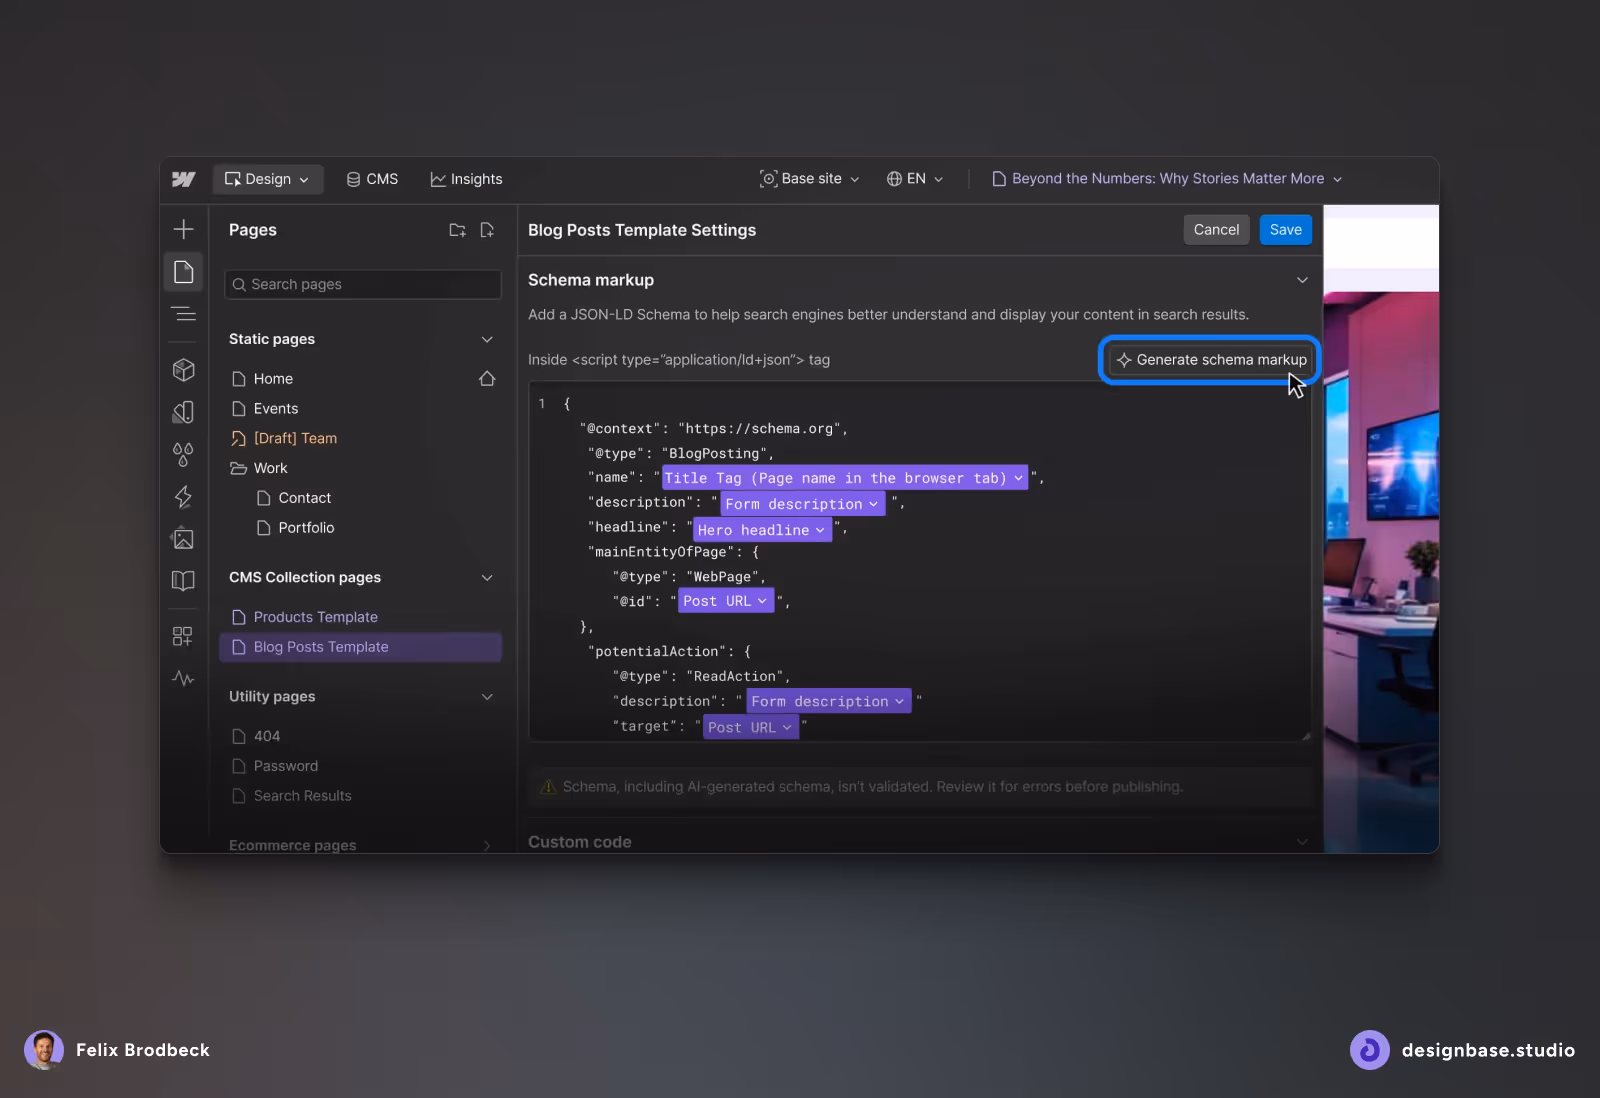Change the Hero headline field token
The width and height of the screenshot is (1600, 1098).
tap(761, 530)
